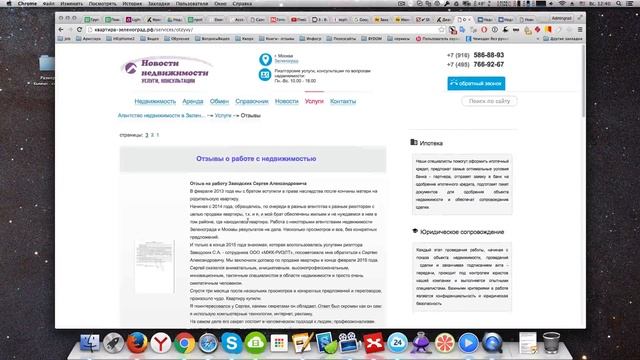Open the orange citrus-slice app in Dock
The height and width of the screenshot is (360, 640).
click(444, 343)
